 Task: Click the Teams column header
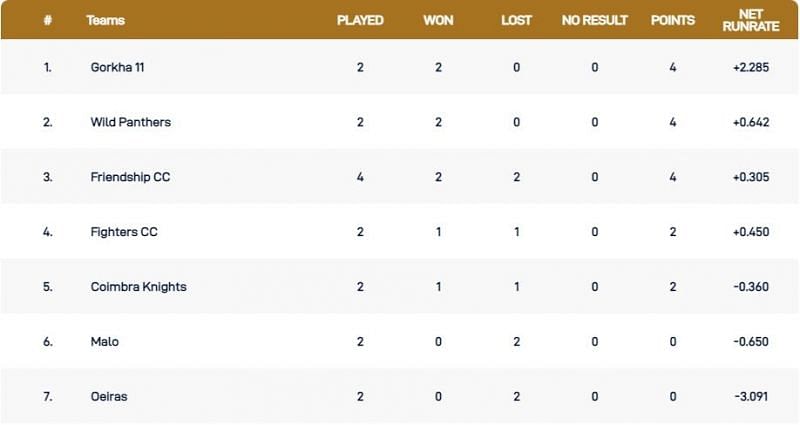point(105,20)
